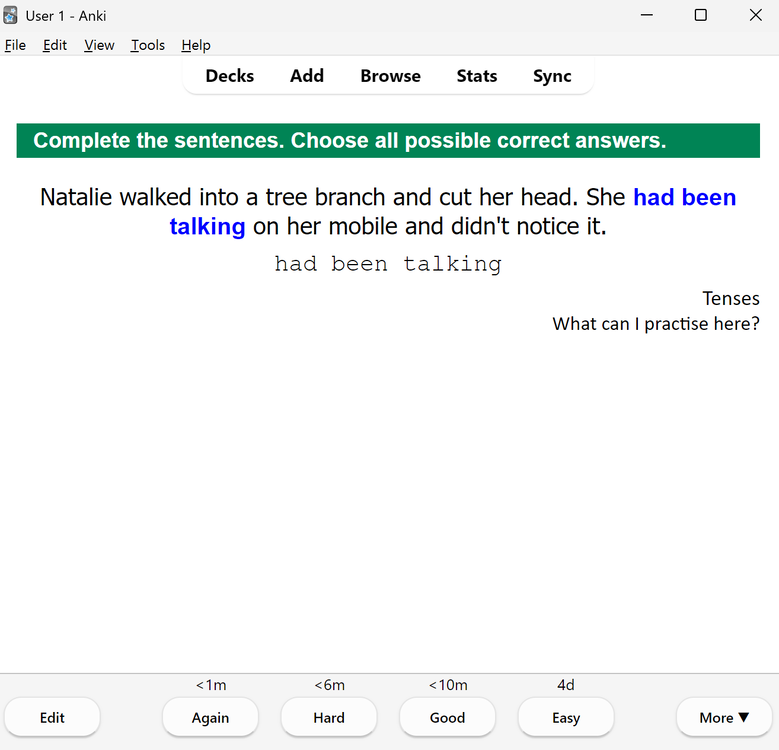Click the Anki app icon in title bar

click(x=10, y=15)
